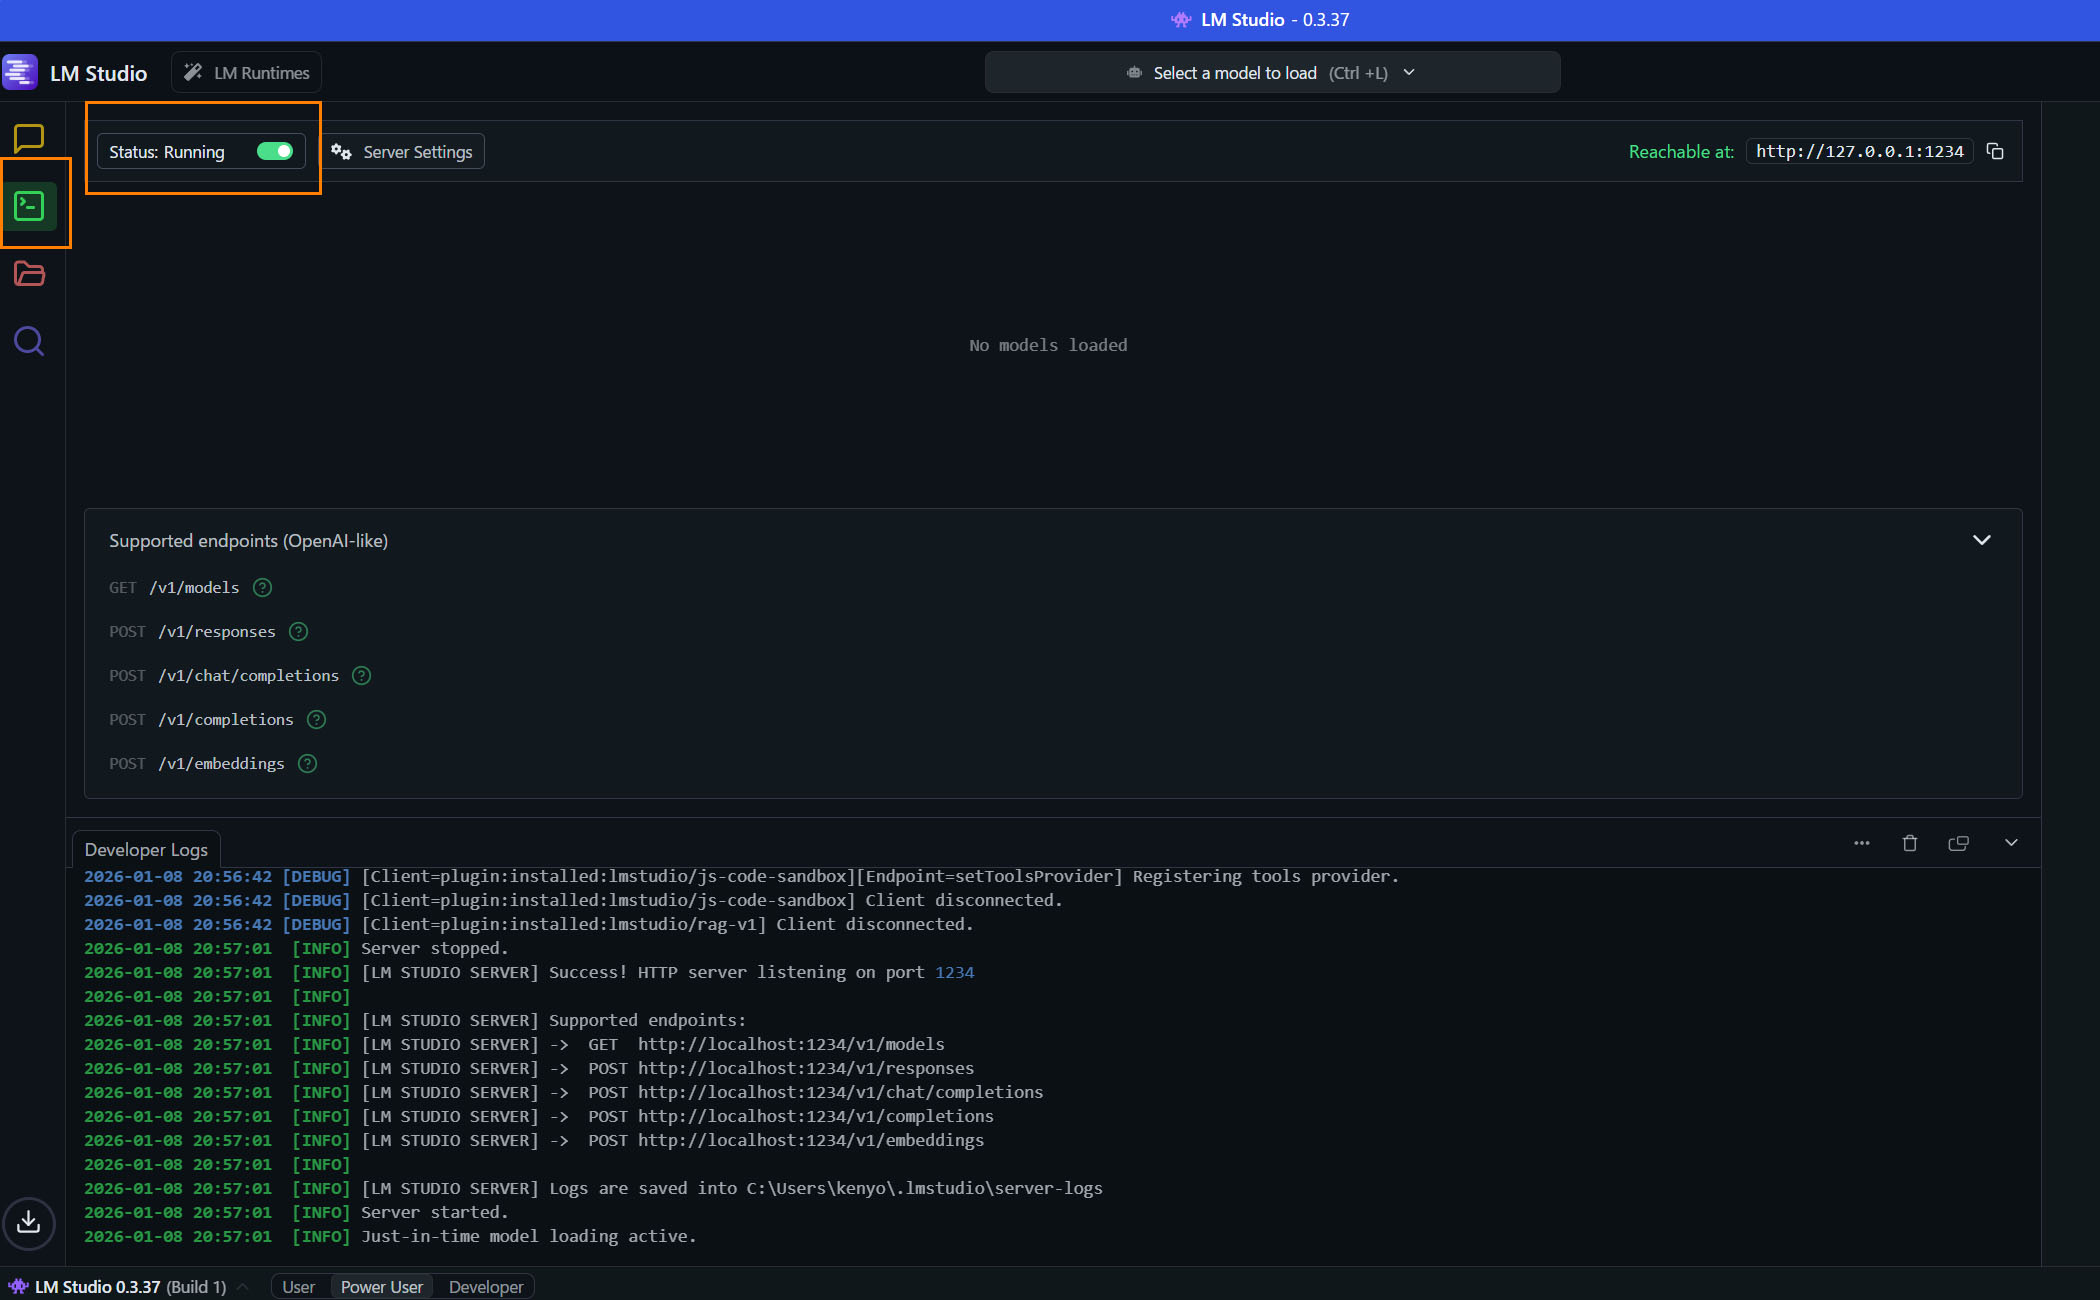Open the Developer terminal sidebar icon
This screenshot has height=1300, width=2100.
click(29, 206)
